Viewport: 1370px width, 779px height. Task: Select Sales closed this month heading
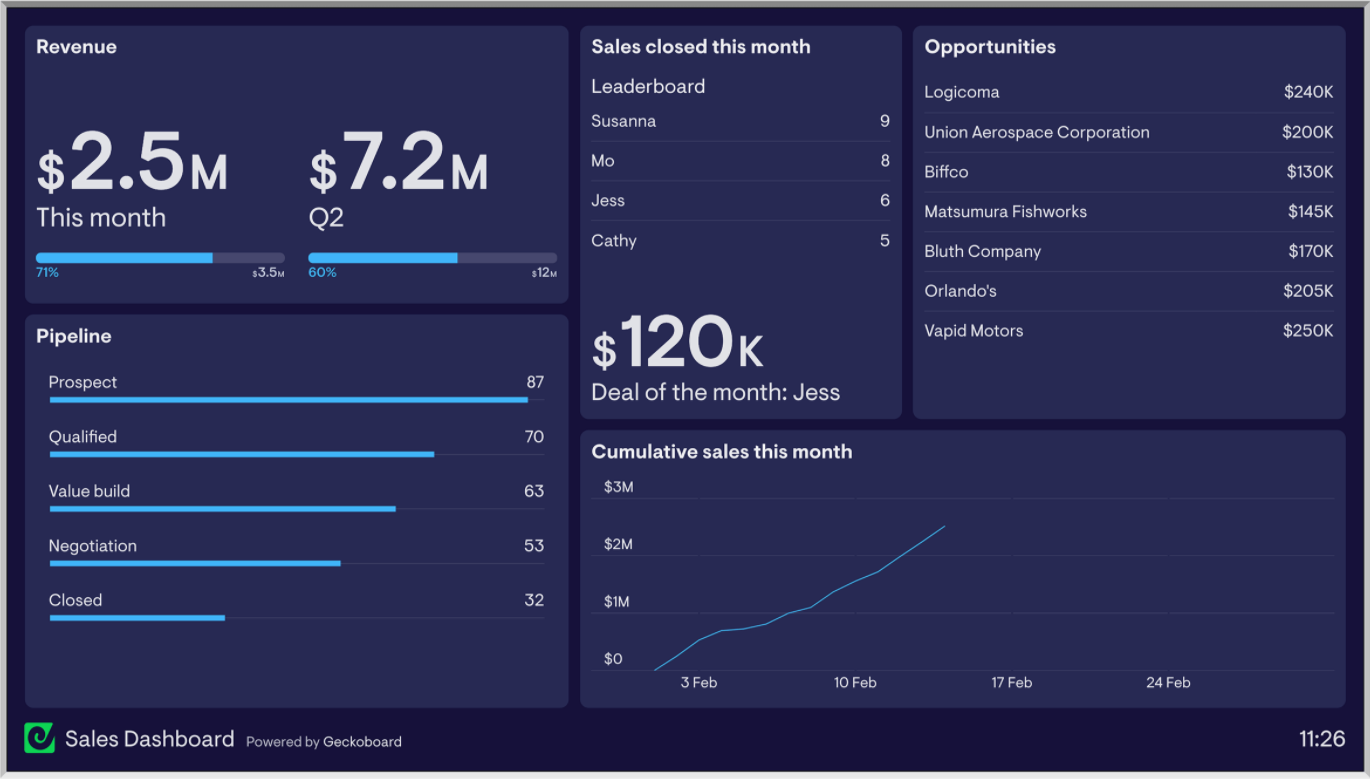tap(701, 47)
